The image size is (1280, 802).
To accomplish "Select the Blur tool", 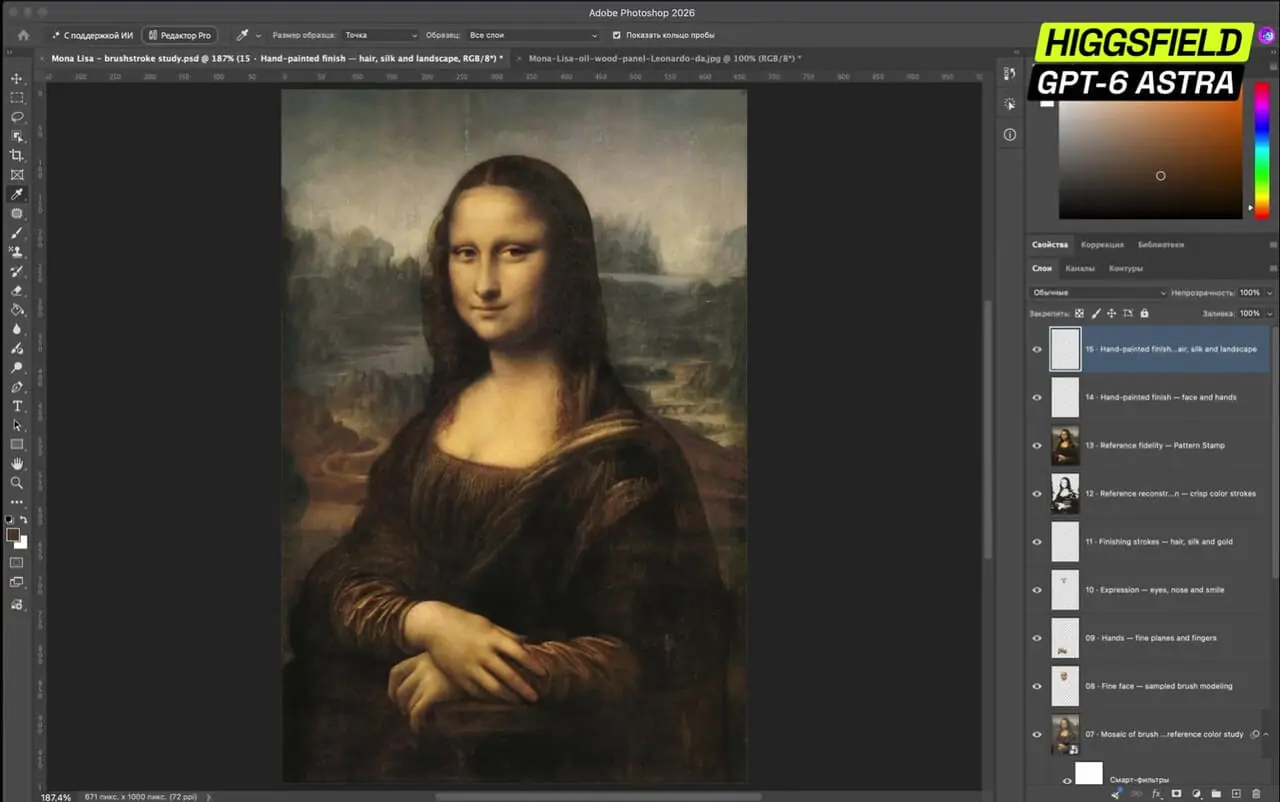I will tap(17, 329).
